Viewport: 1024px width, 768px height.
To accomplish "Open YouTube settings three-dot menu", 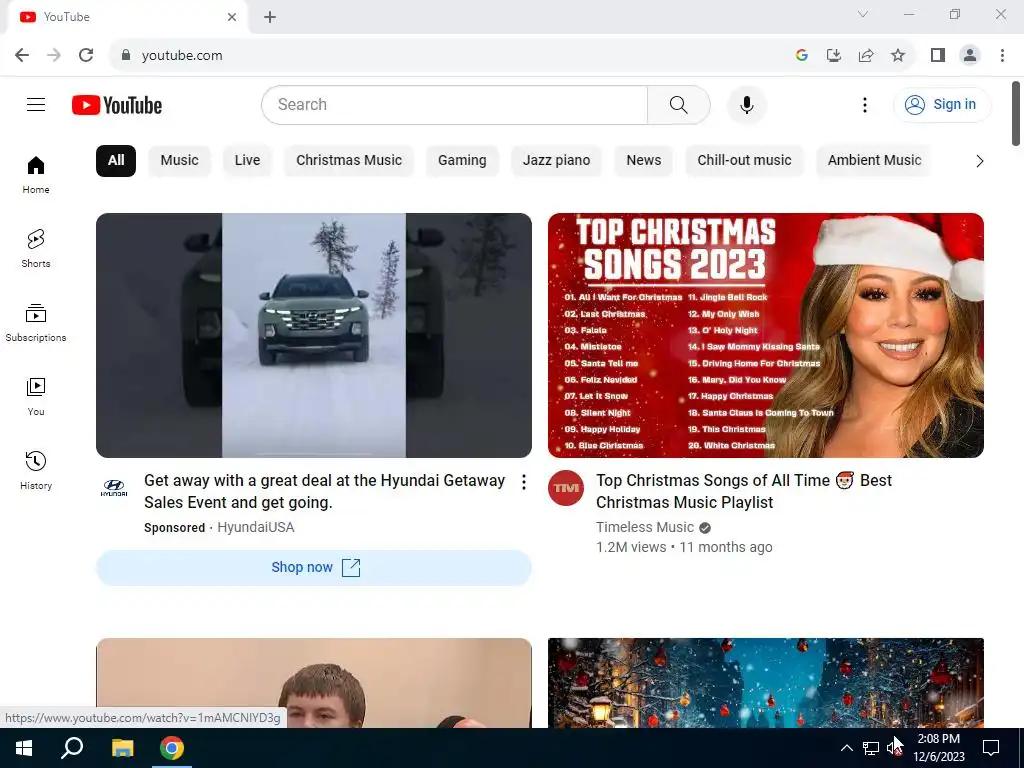I will tap(865, 104).
